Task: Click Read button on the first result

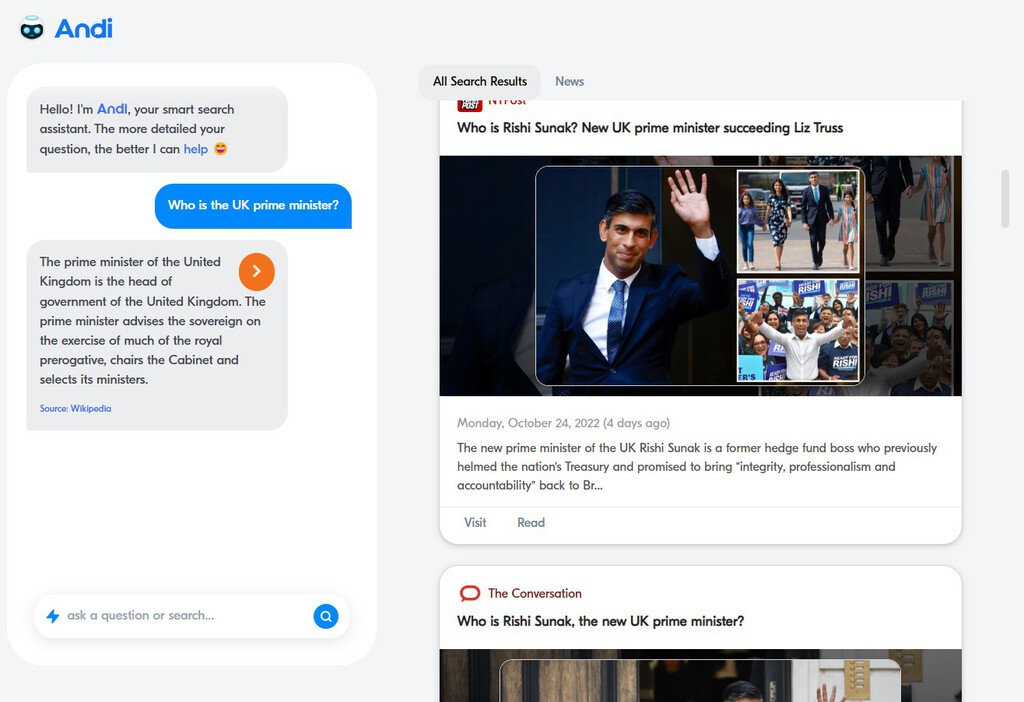Action: click(530, 523)
